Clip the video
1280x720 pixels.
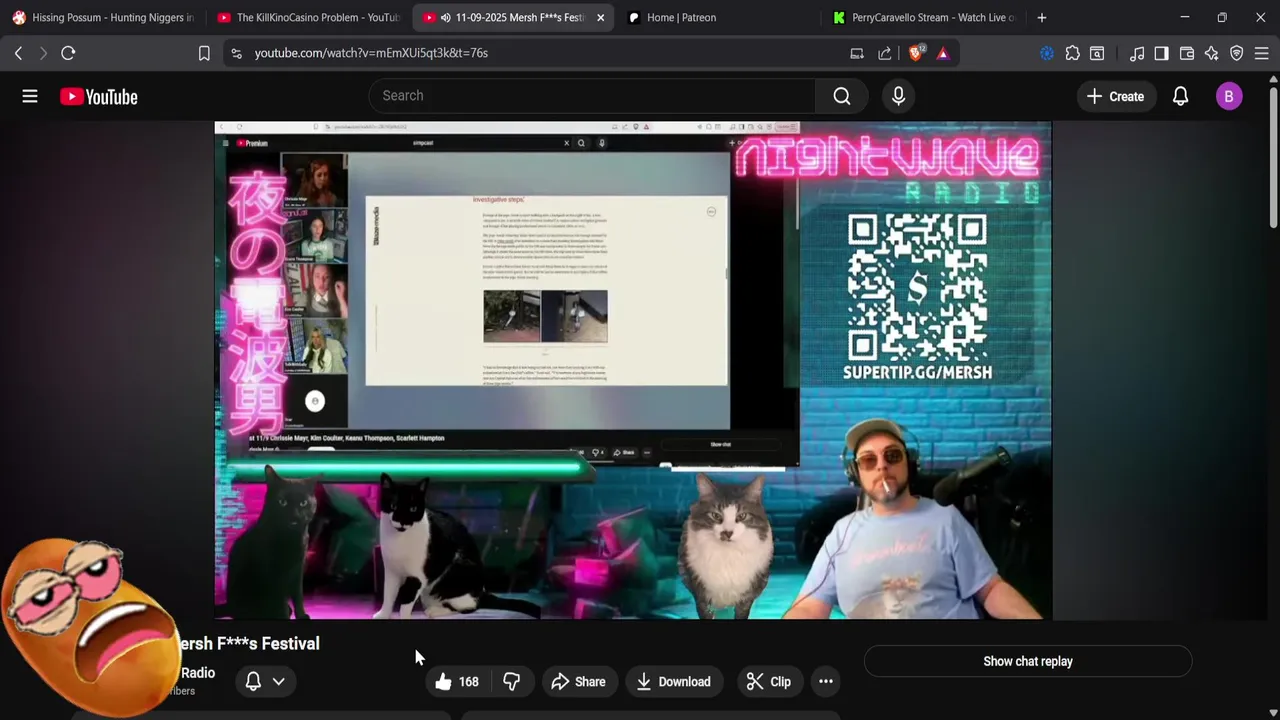(769, 682)
